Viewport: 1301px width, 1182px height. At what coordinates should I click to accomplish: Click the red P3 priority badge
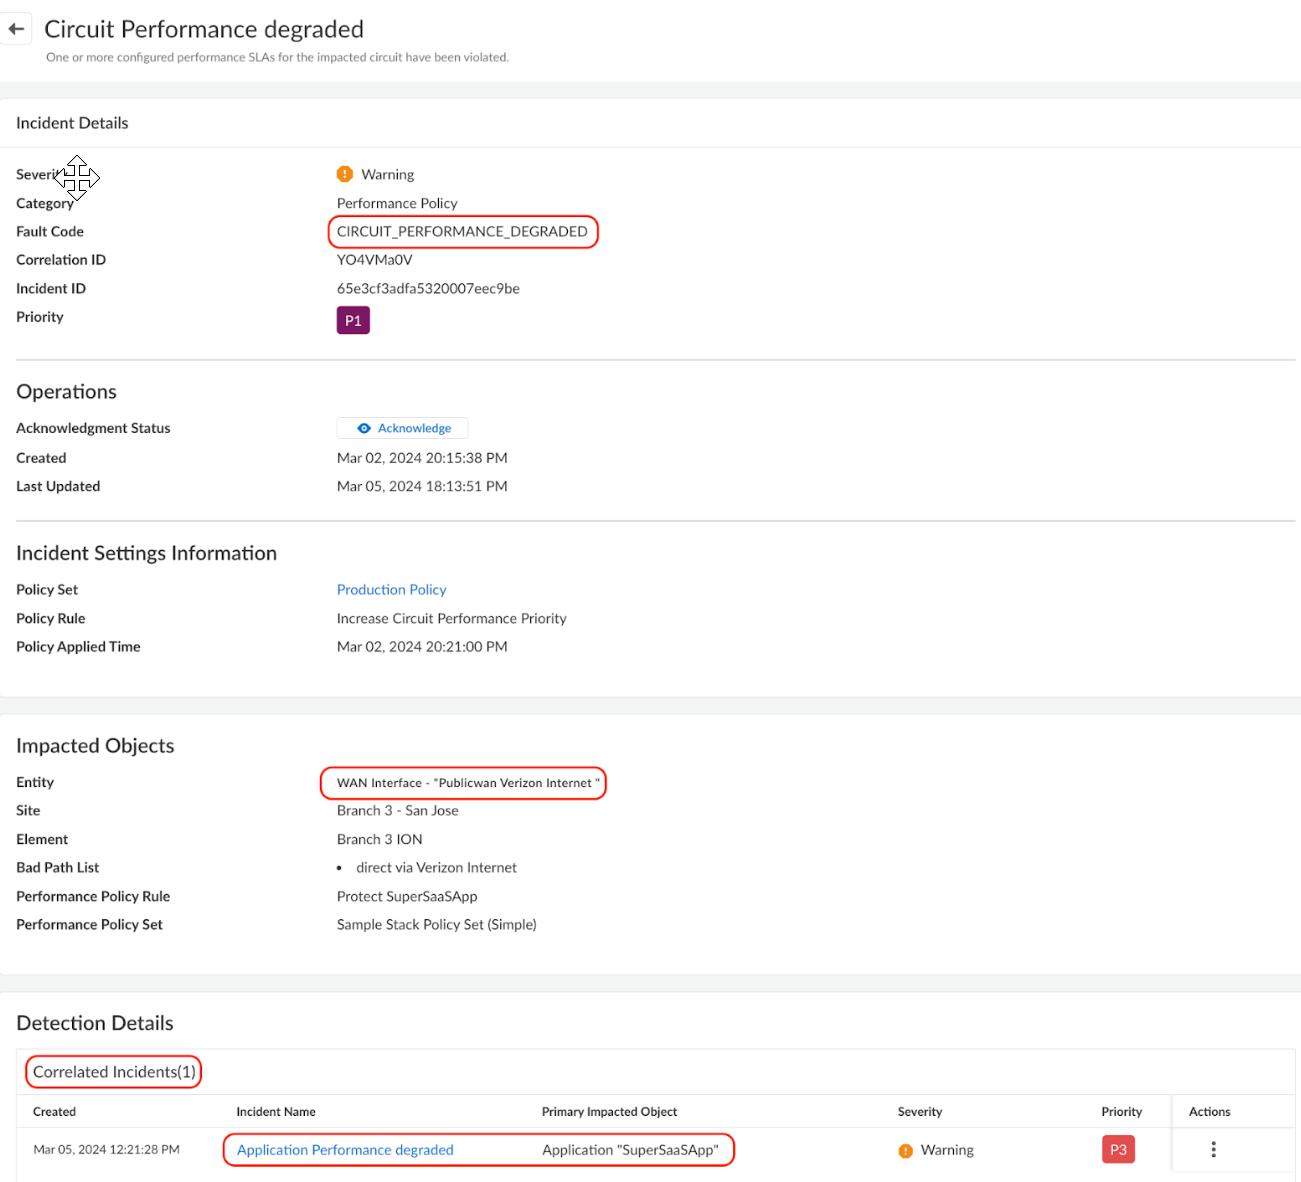pos(1118,1150)
